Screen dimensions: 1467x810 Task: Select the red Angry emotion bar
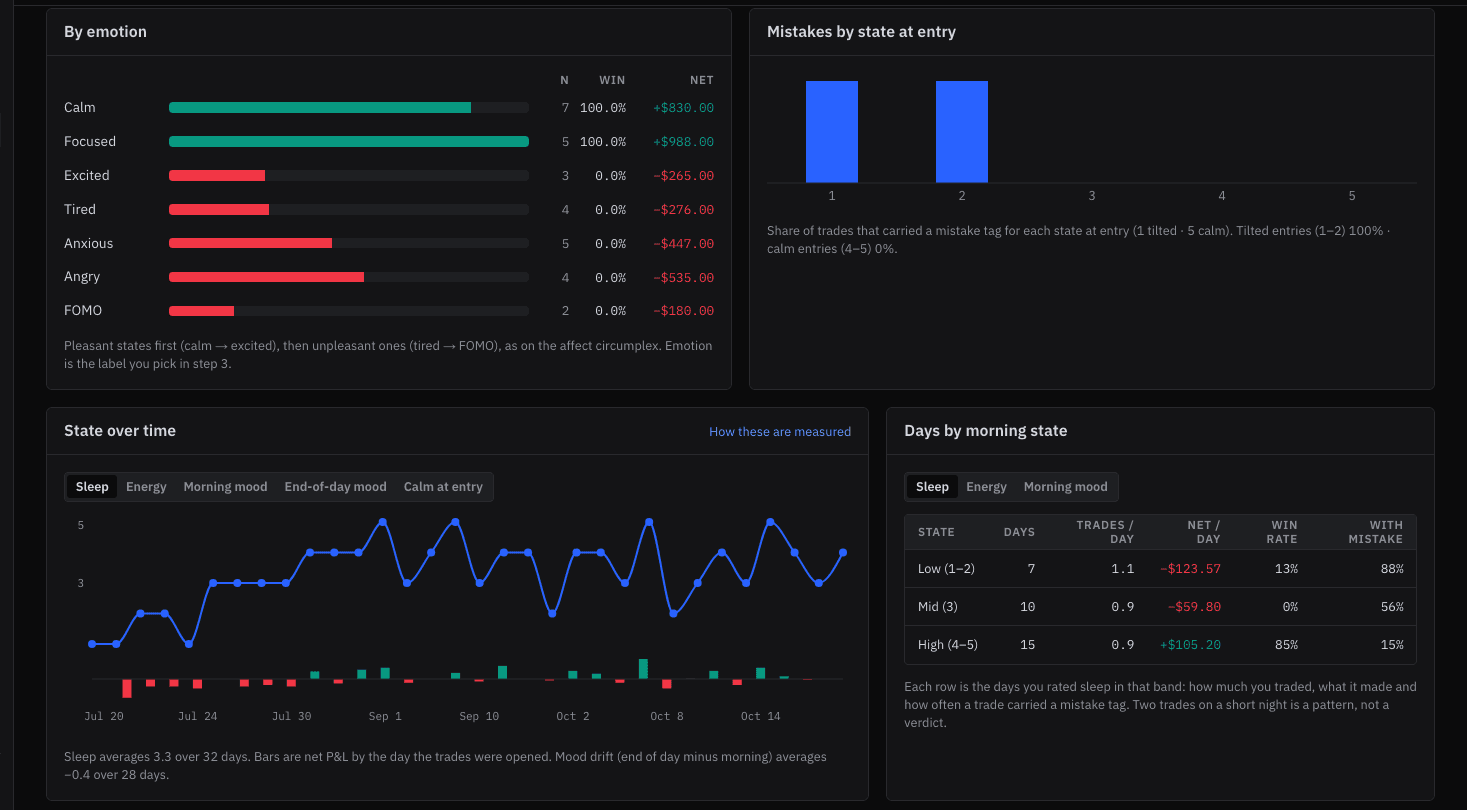tap(266, 277)
